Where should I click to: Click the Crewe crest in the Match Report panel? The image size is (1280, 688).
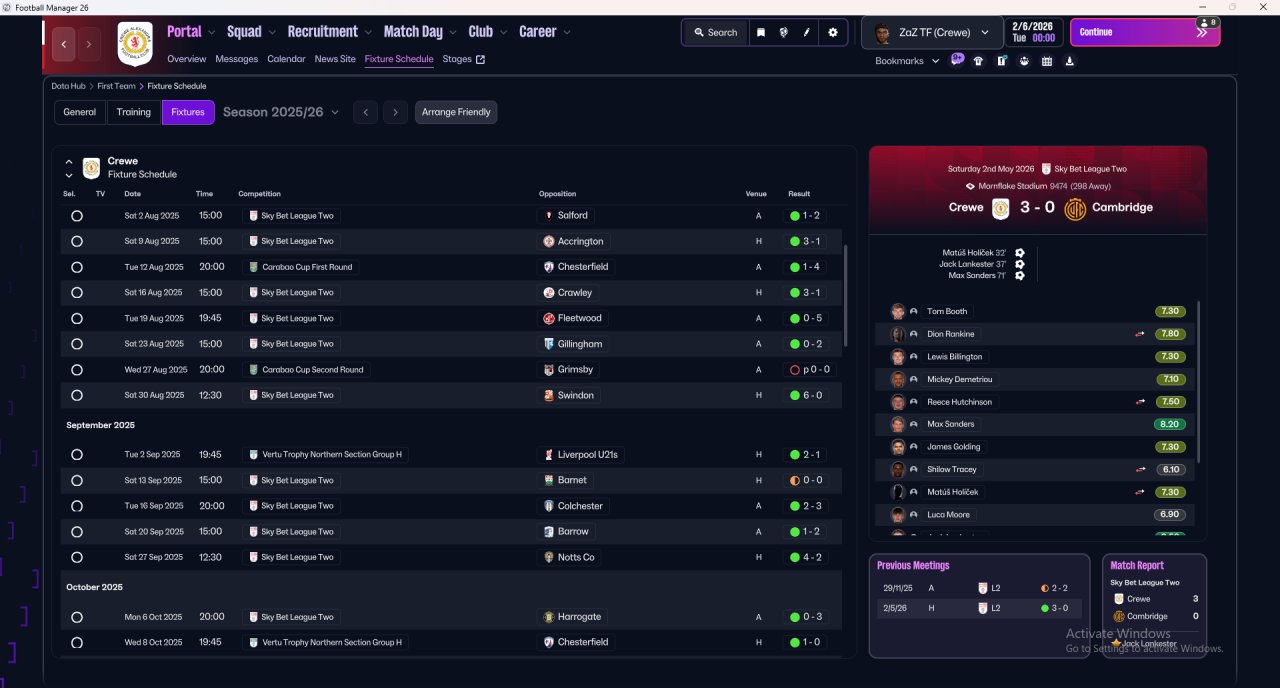(1119, 599)
